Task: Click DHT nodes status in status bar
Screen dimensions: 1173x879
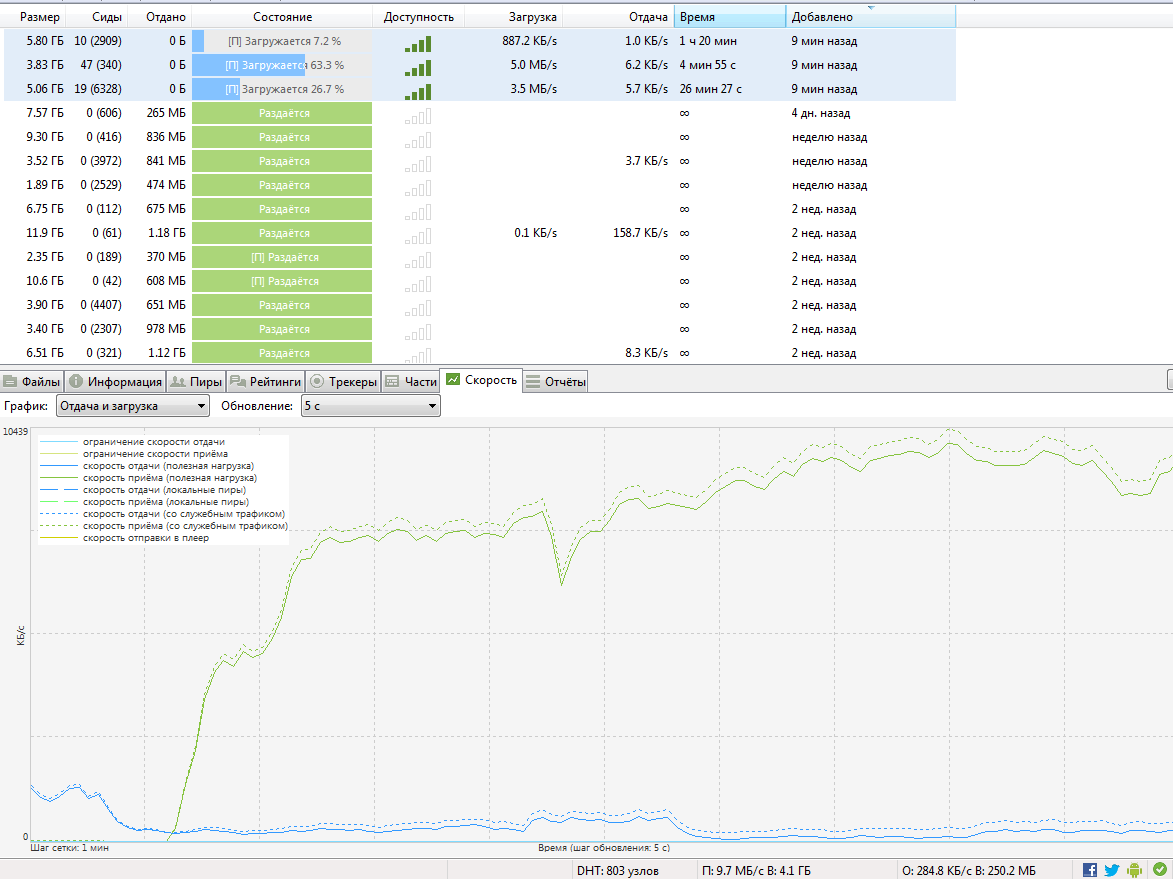Action: [x=617, y=871]
